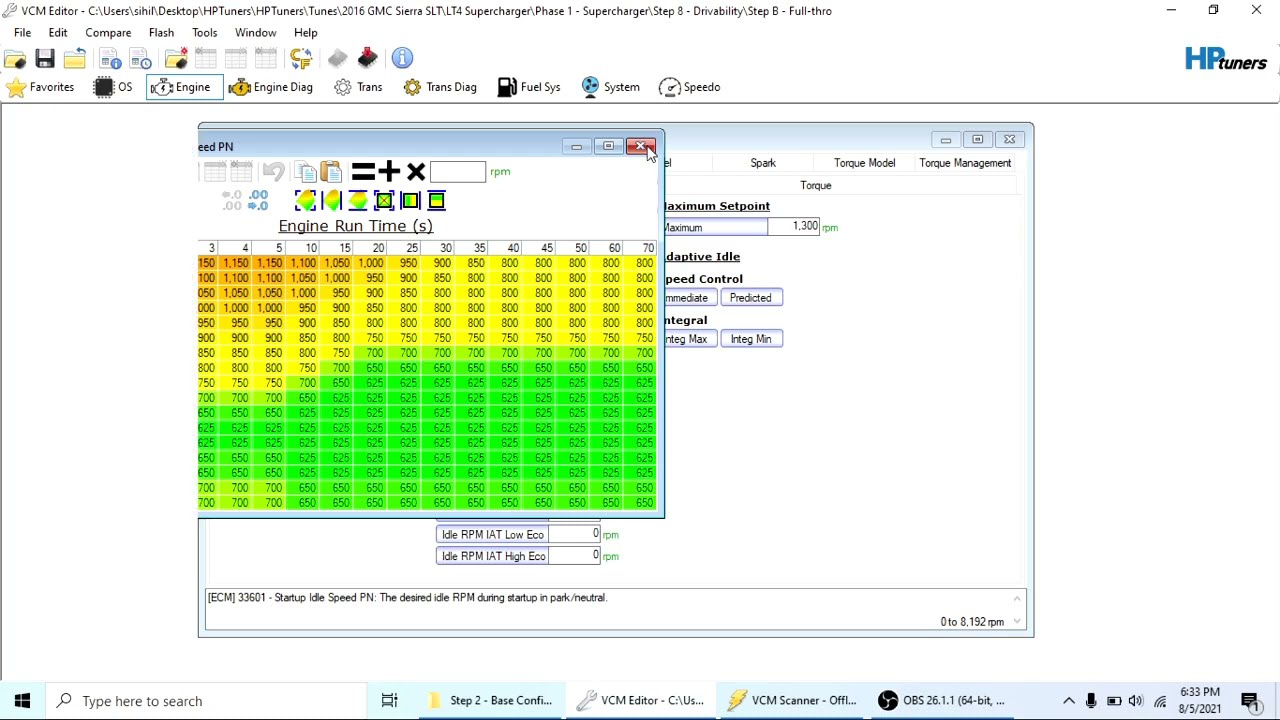Click the 1,150 cell under column 4

(x=235, y=263)
